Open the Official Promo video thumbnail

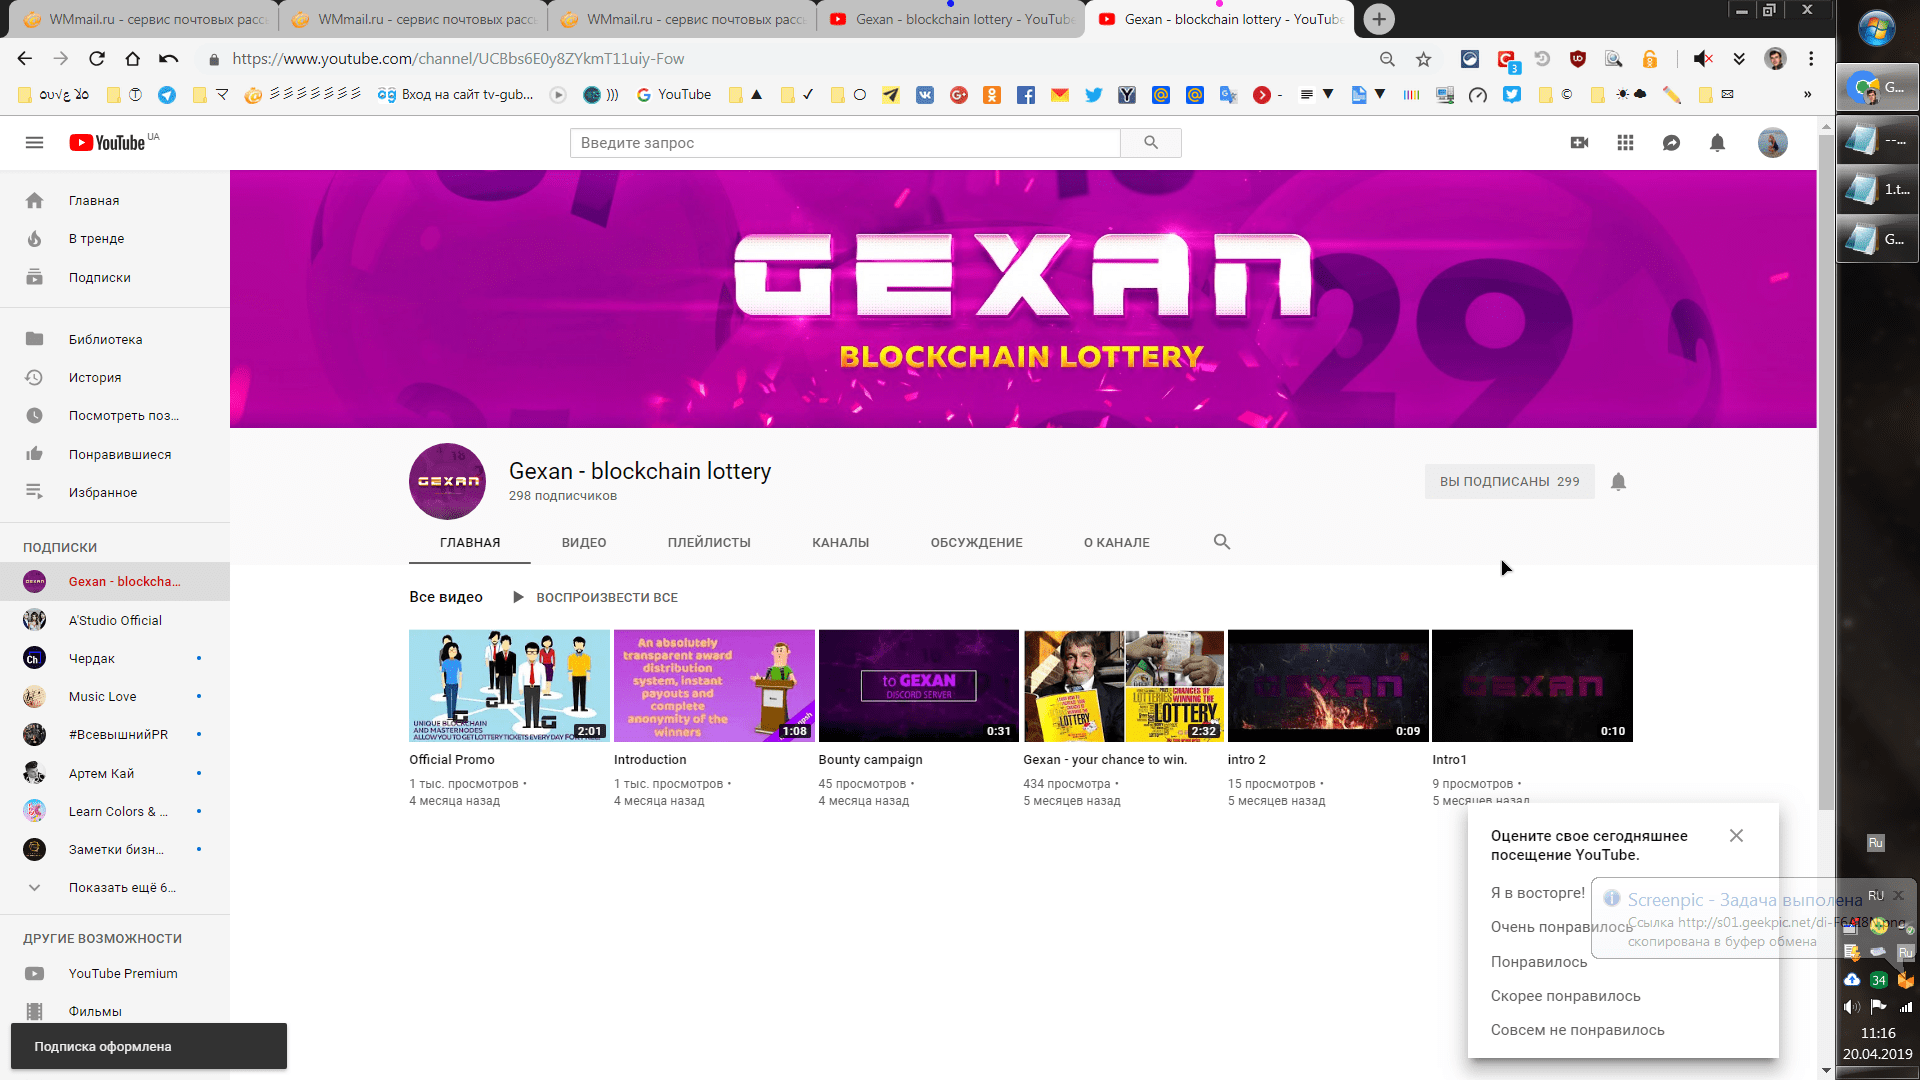click(x=509, y=686)
